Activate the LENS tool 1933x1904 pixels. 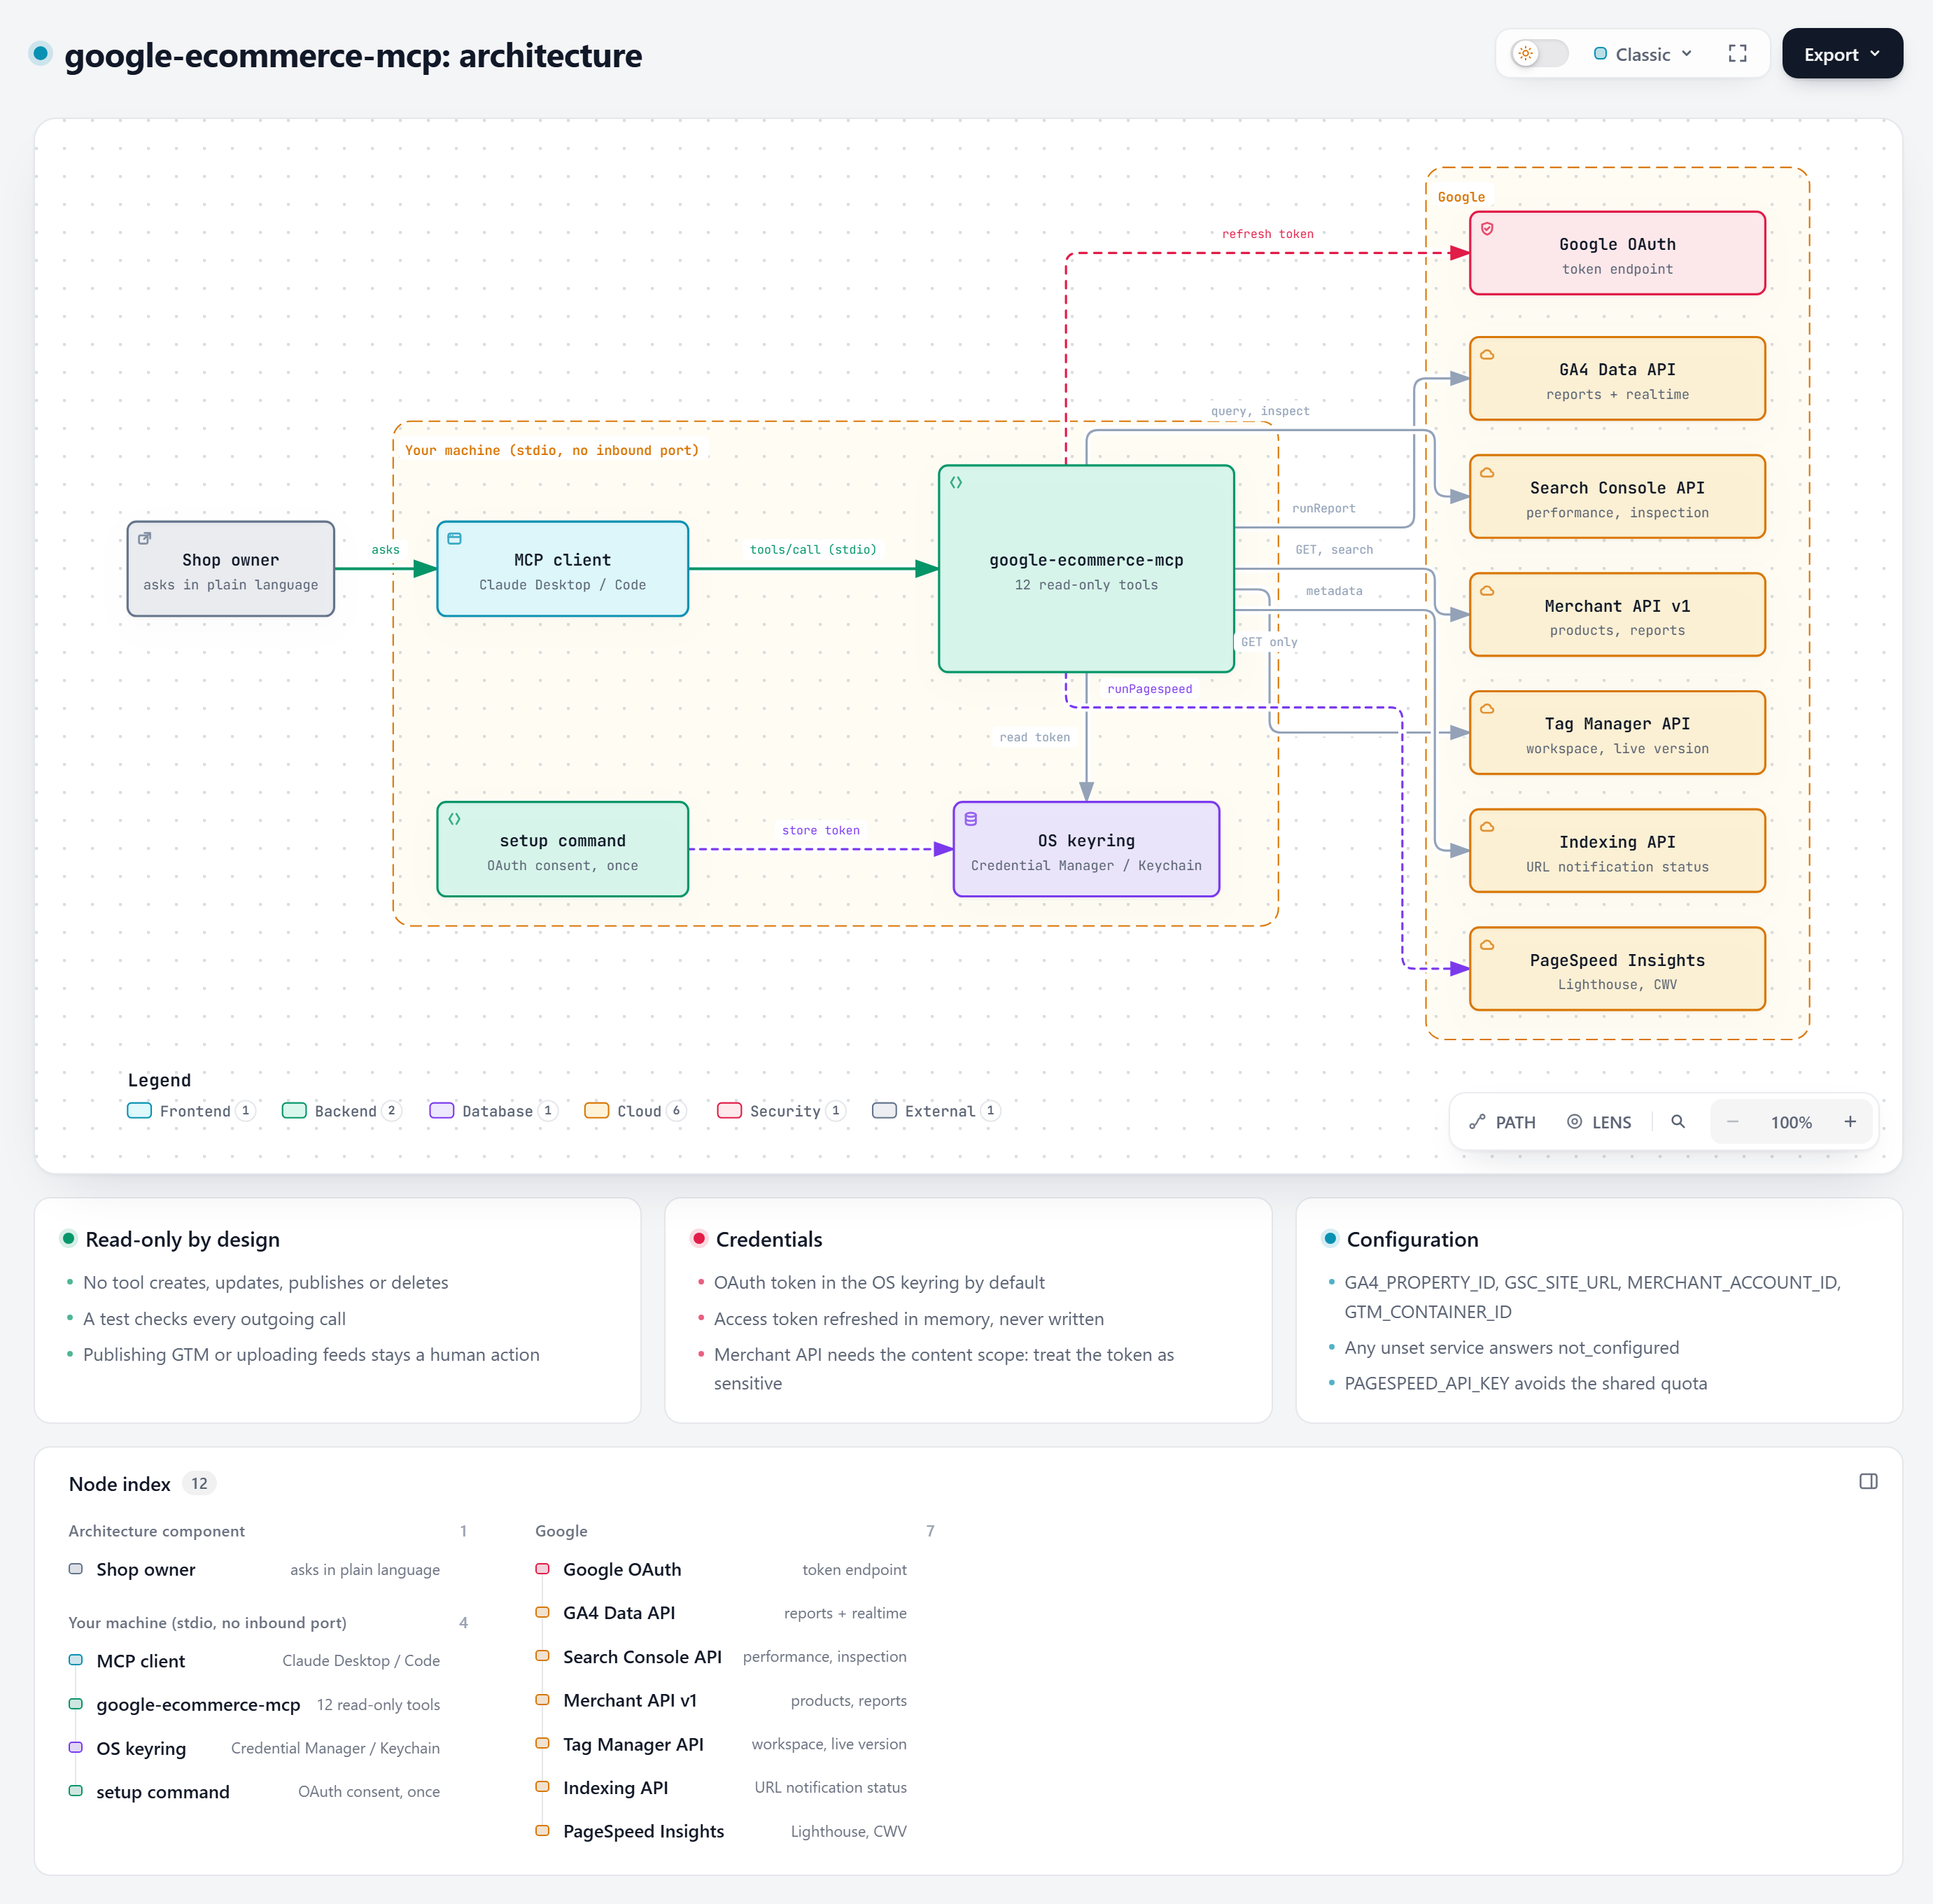(1599, 1122)
